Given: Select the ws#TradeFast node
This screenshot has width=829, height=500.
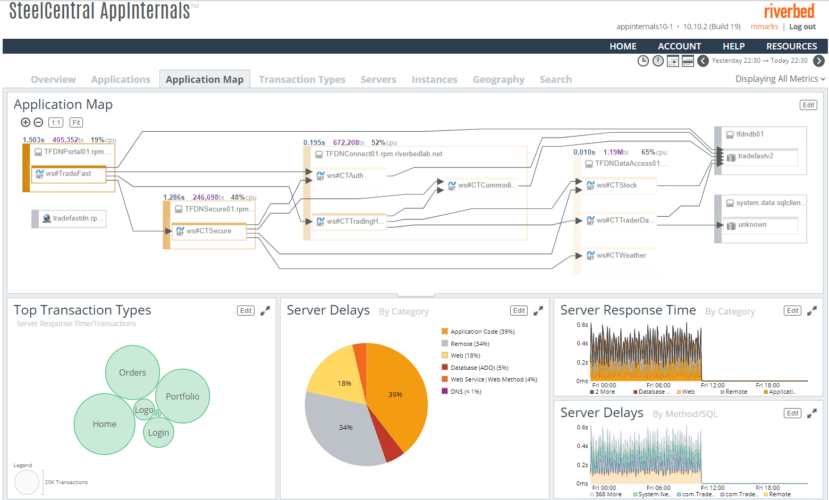Looking at the screenshot, I should pyautogui.click(x=69, y=174).
